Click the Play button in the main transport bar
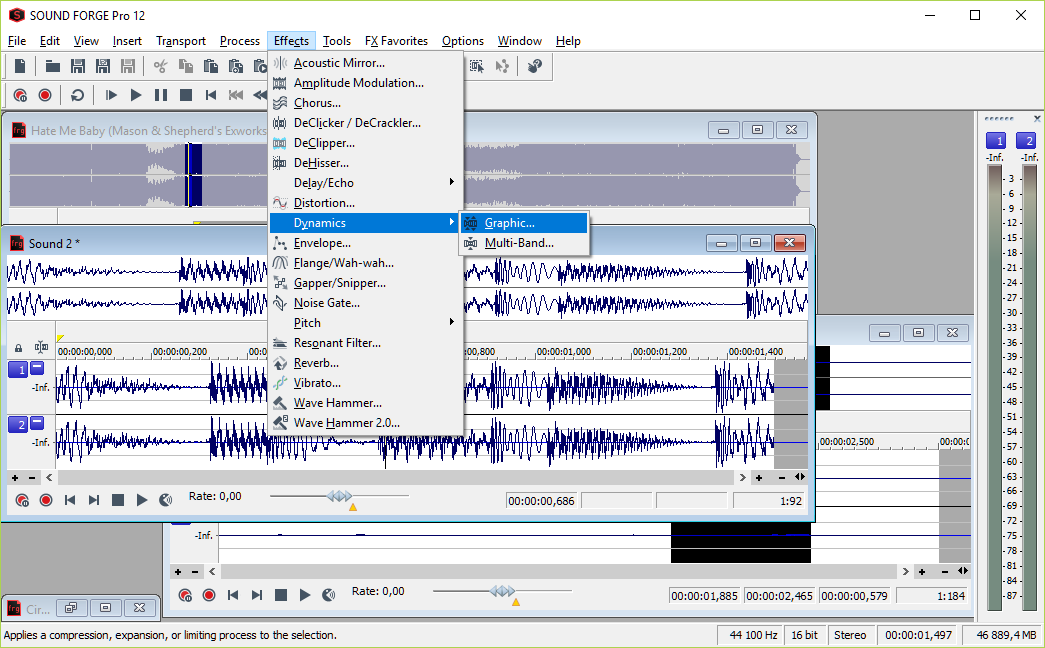 click(x=136, y=95)
